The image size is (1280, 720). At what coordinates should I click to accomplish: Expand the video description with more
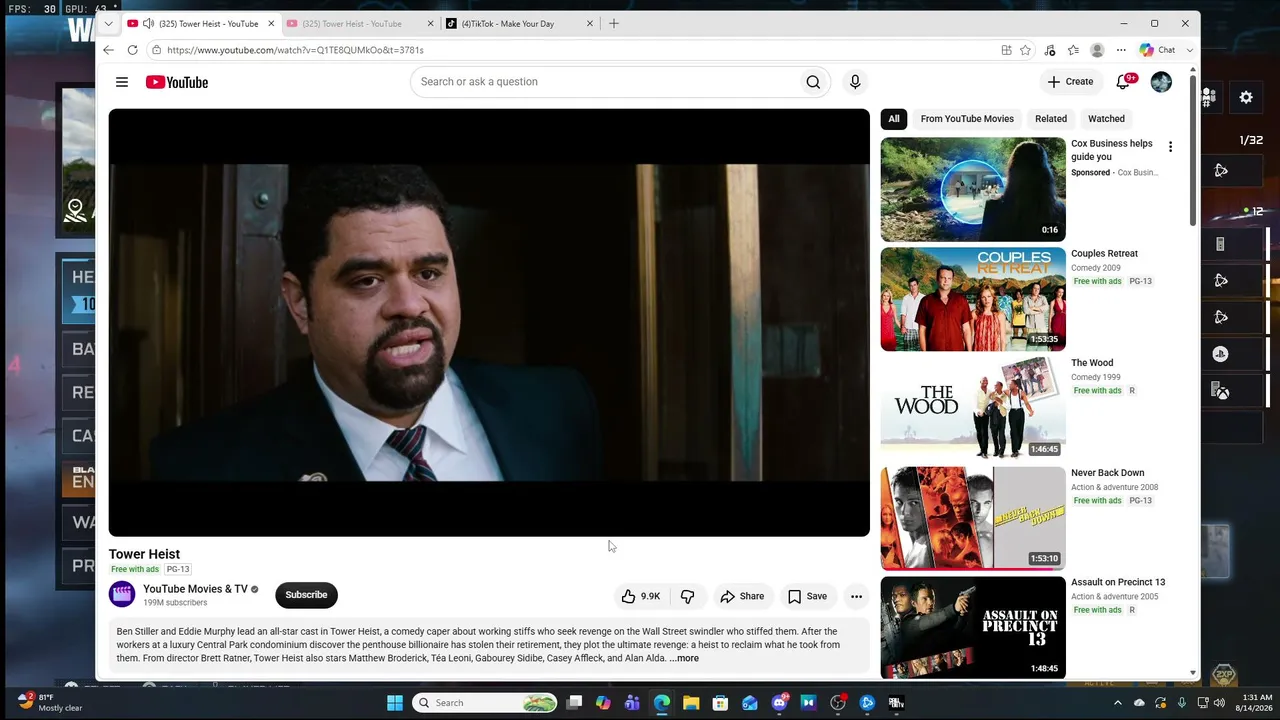tap(684, 659)
